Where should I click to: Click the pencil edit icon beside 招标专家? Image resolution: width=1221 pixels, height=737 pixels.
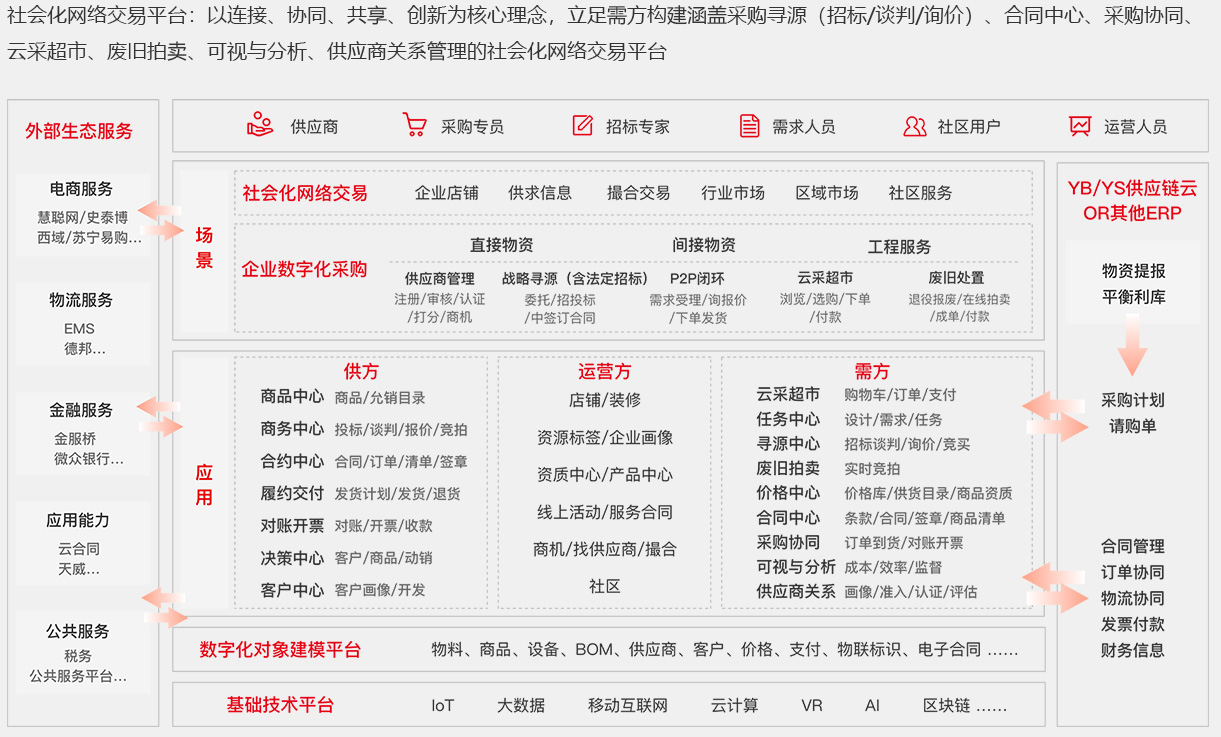pyautogui.click(x=582, y=125)
